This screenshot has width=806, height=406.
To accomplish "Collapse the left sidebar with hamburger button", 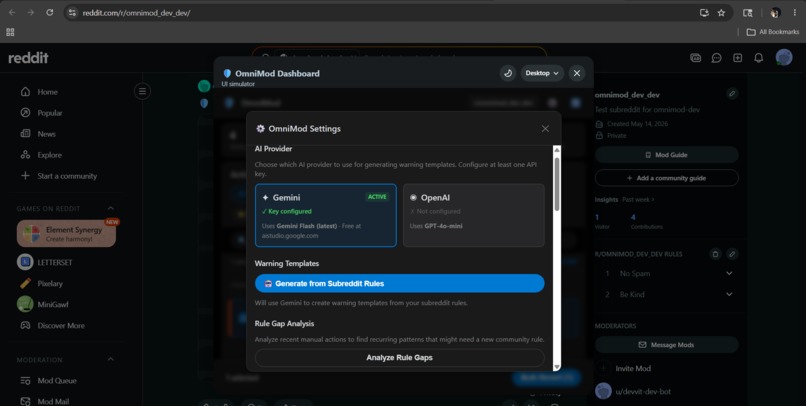I will pos(142,91).
